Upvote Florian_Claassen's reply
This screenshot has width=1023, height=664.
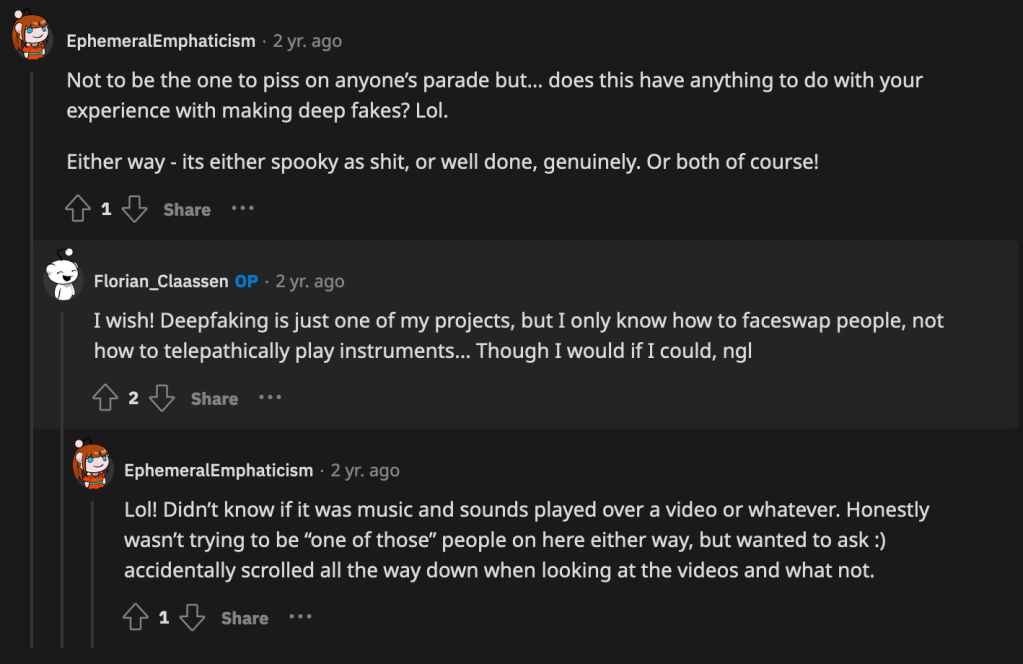(105, 398)
